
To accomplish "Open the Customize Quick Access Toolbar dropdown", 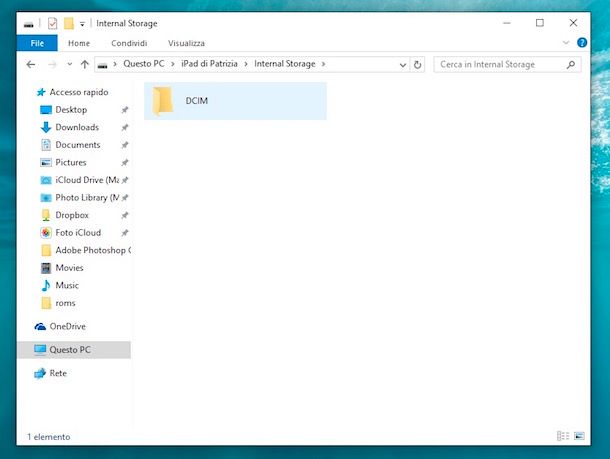I will (x=82, y=23).
